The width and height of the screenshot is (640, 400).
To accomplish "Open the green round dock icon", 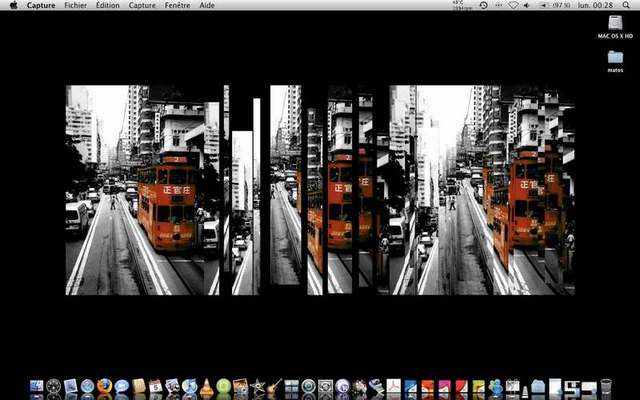I will pyautogui.click(x=224, y=386).
